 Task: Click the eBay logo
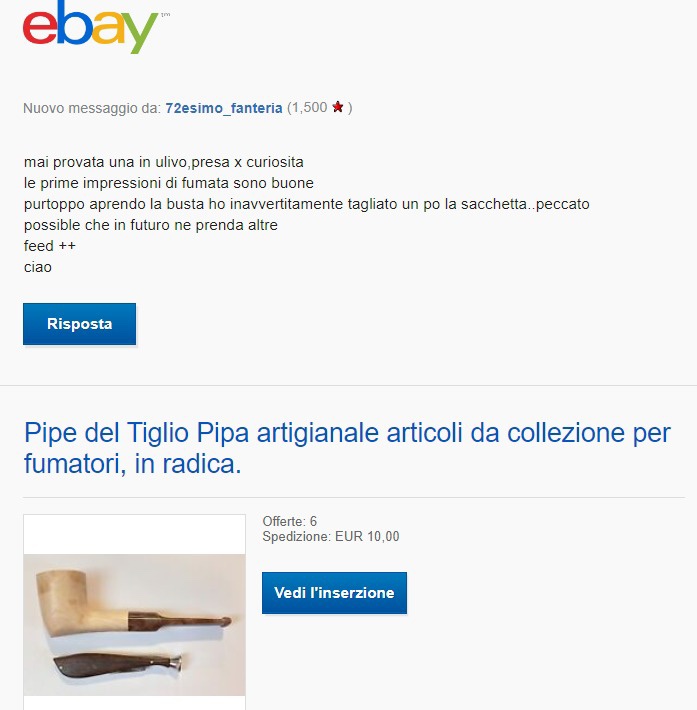pos(90,28)
